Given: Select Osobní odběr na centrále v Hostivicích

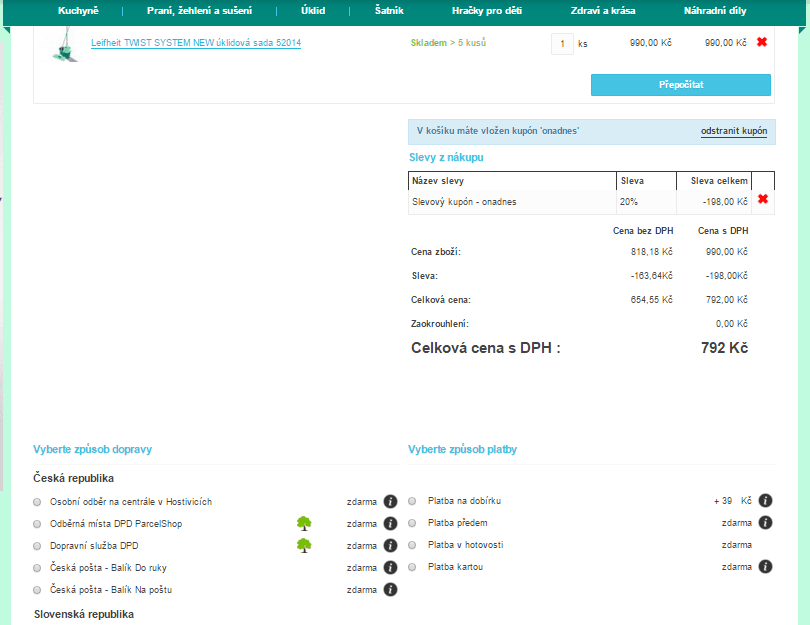Looking at the screenshot, I should point(37,502).
